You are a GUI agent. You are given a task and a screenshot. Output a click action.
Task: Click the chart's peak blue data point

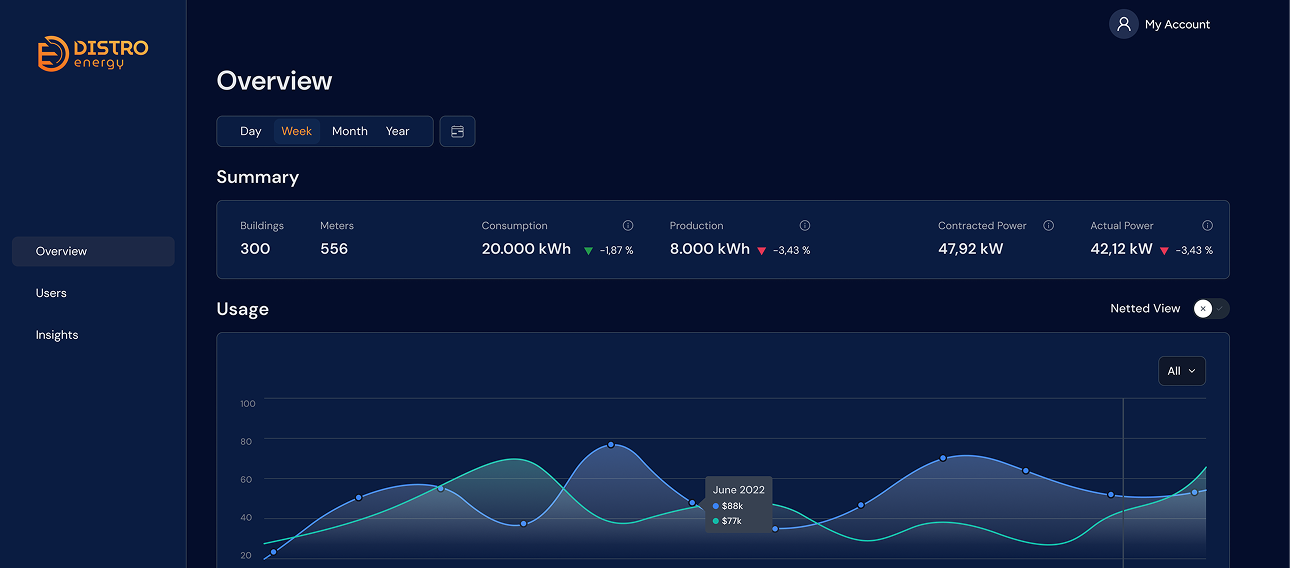pos(610,445)
